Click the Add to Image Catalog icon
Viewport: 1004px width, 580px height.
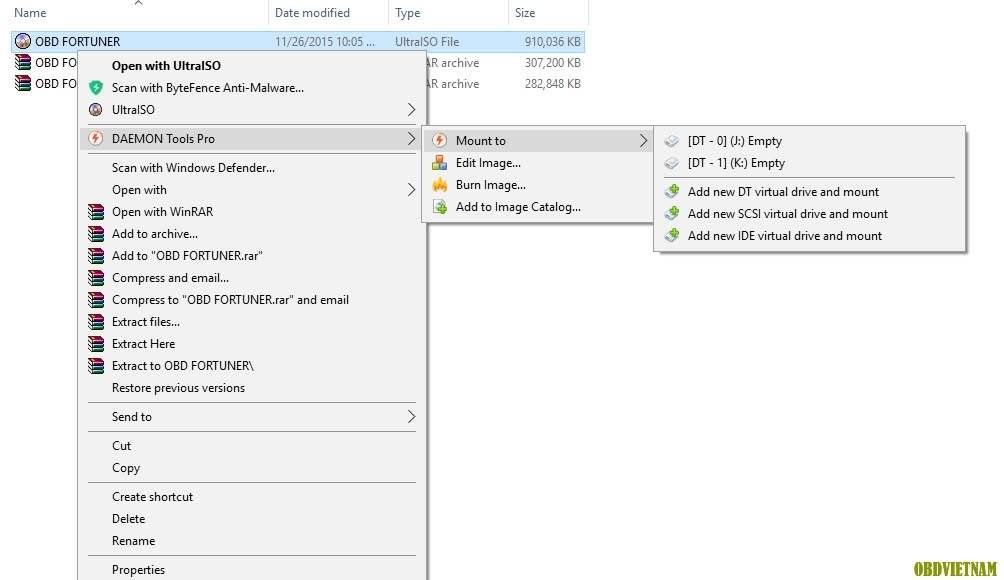click(x=439, y=207)
